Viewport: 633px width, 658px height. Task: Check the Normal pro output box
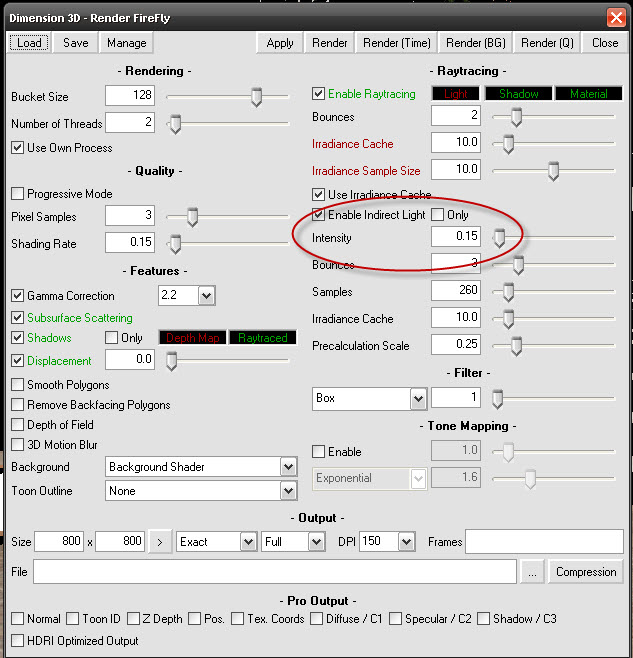click(17, 619)
